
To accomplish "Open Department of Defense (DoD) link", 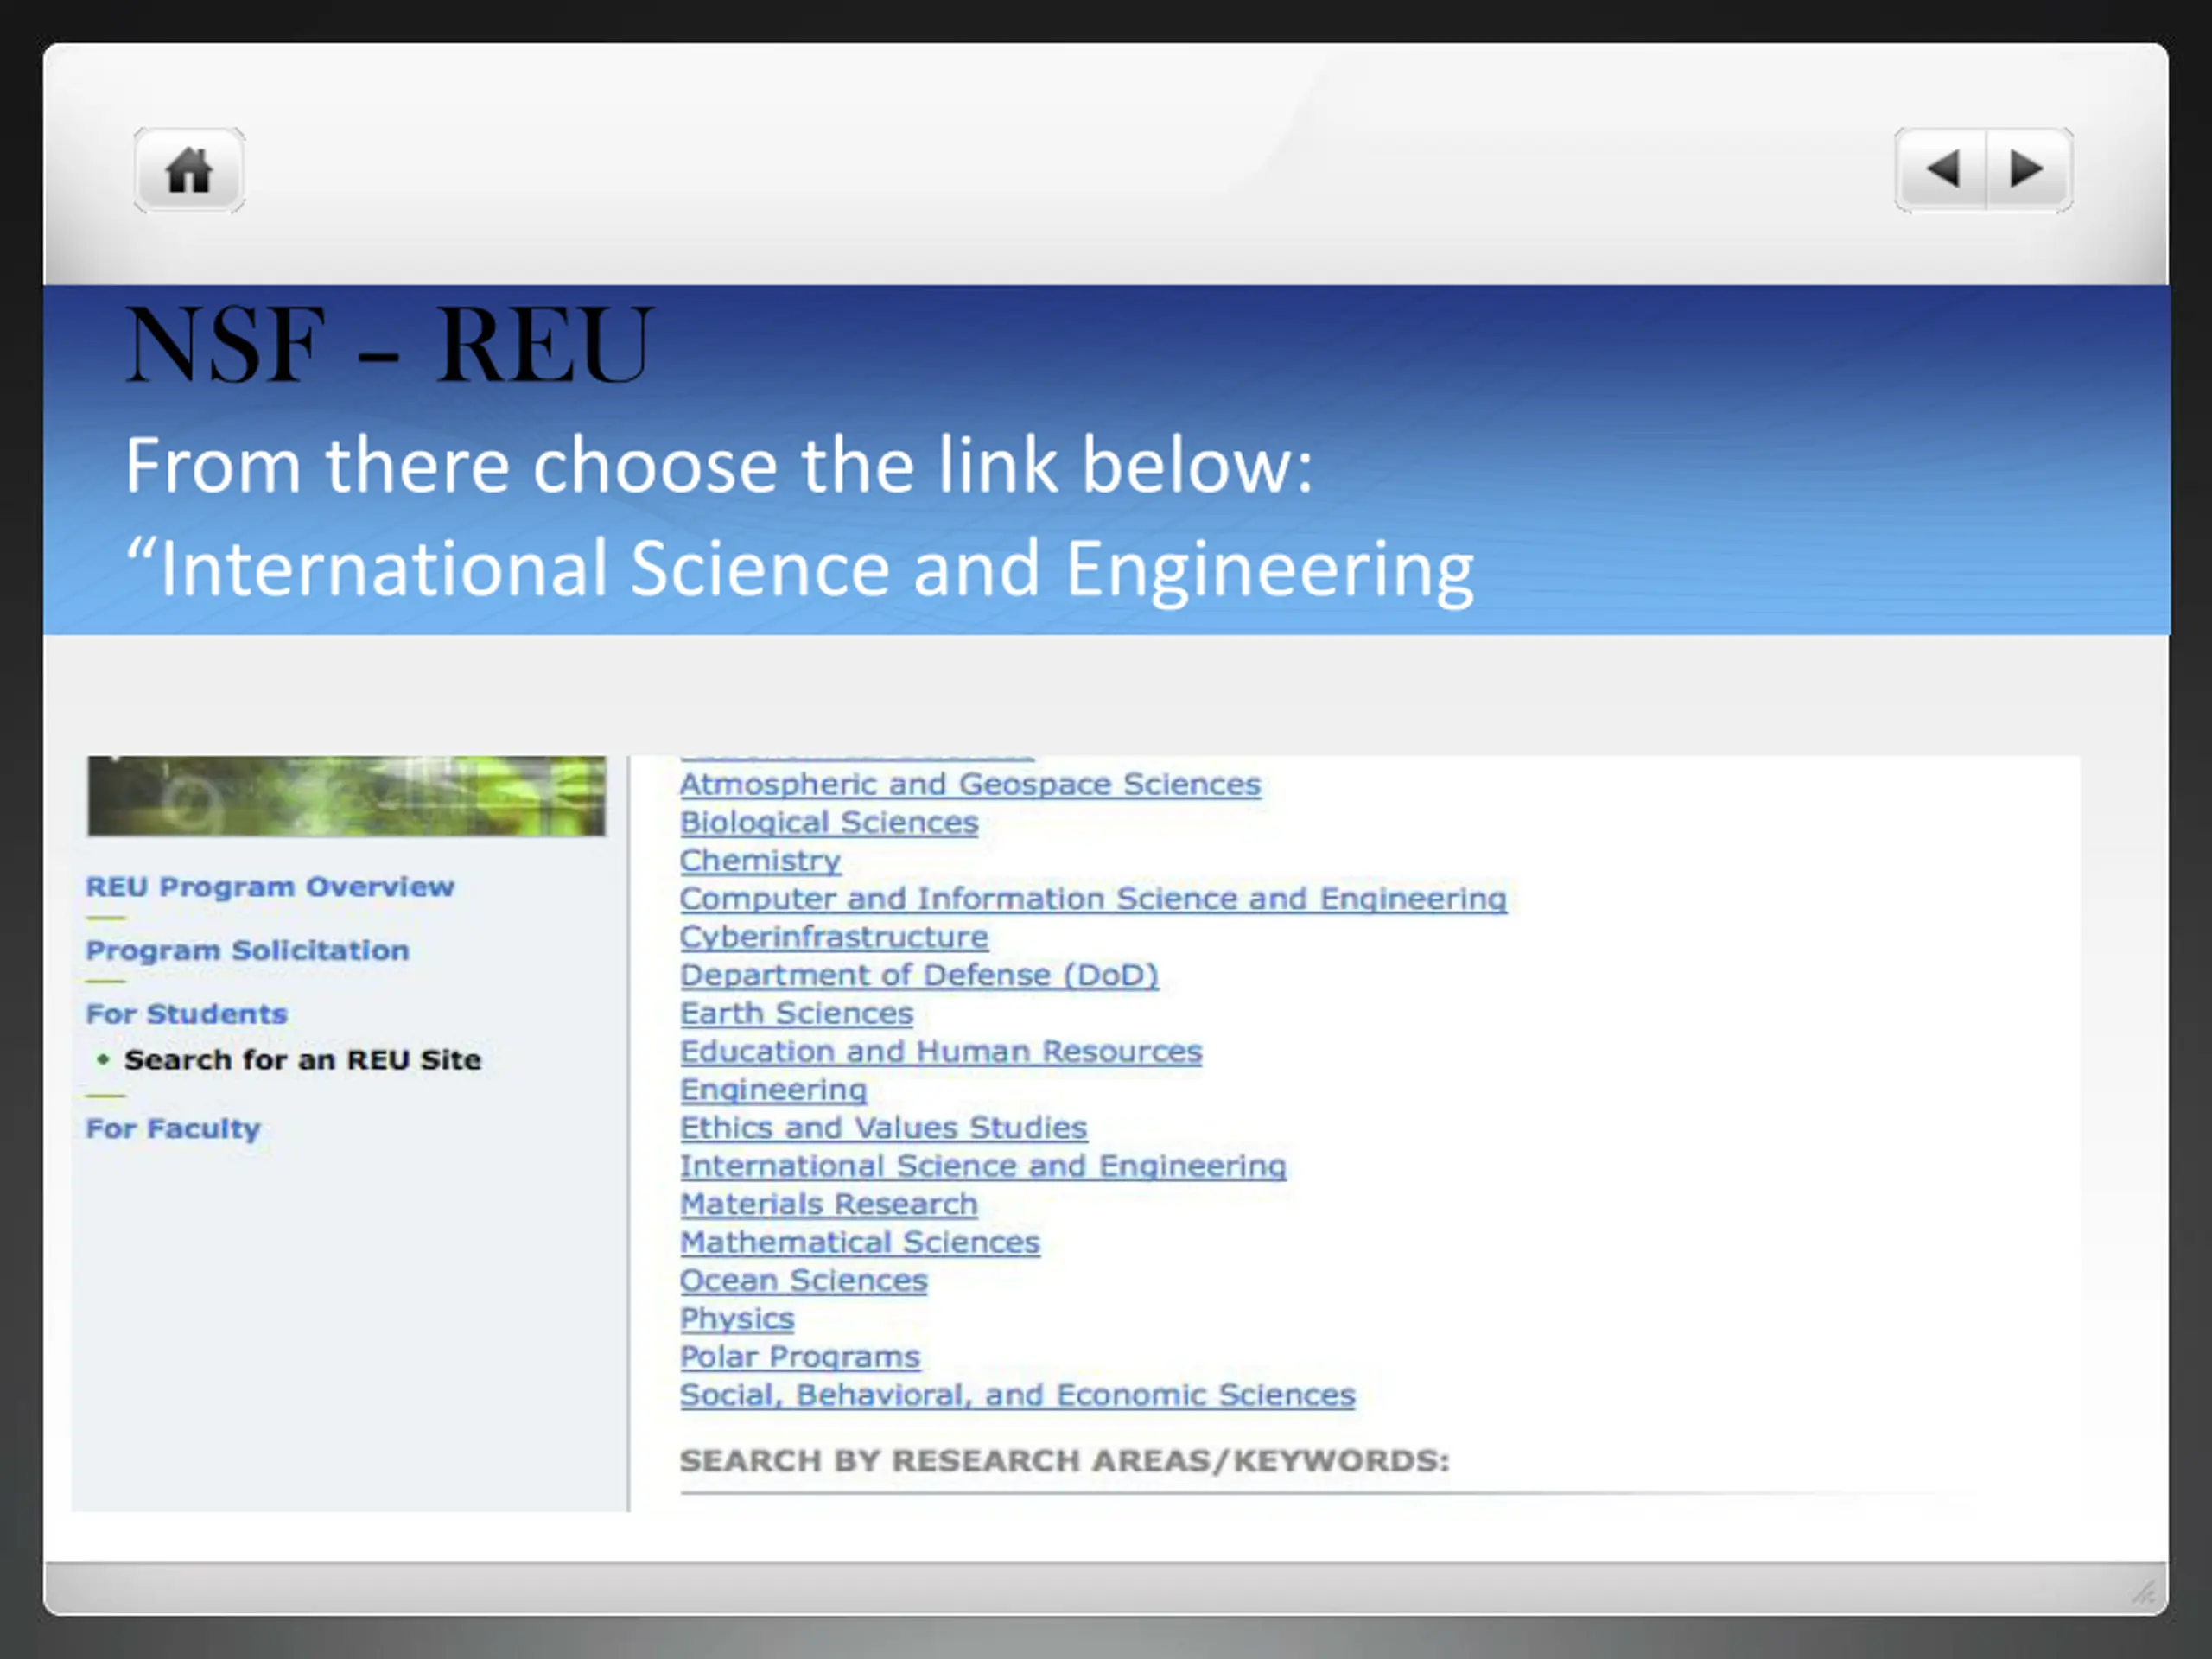I will point(919,975).
